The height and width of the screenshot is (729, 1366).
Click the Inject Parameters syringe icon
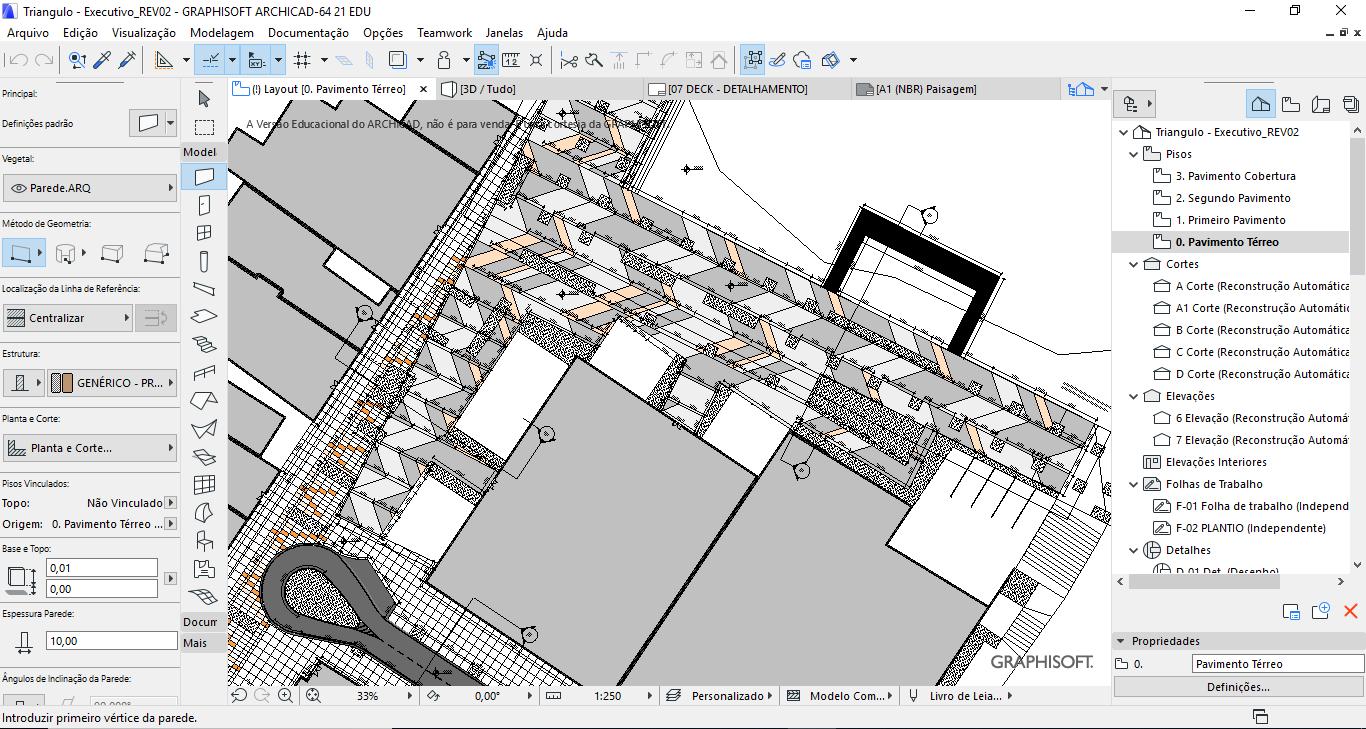(127, 60)
